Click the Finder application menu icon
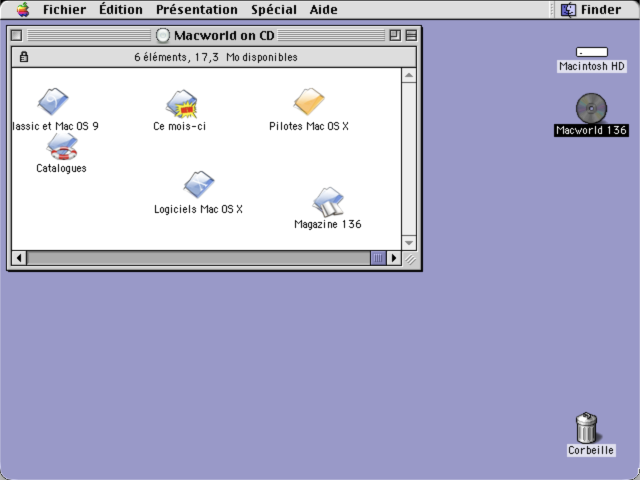The image size is (640, 480). coord(568,9)
